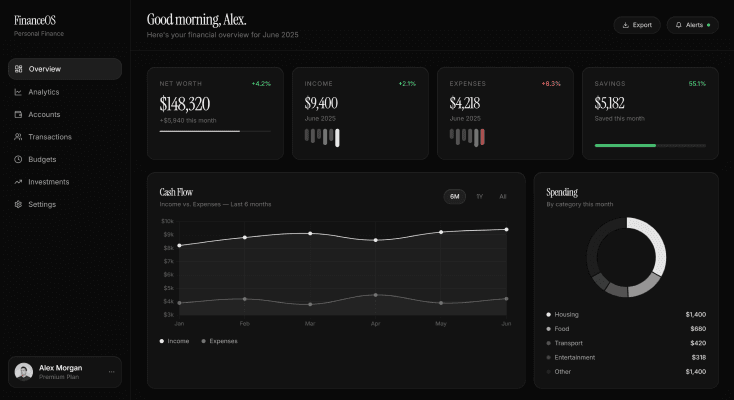Image resolution: width=734 pixels, height=400 pixels.
Task: Click the Analytics chart icon
Action: 18,92
